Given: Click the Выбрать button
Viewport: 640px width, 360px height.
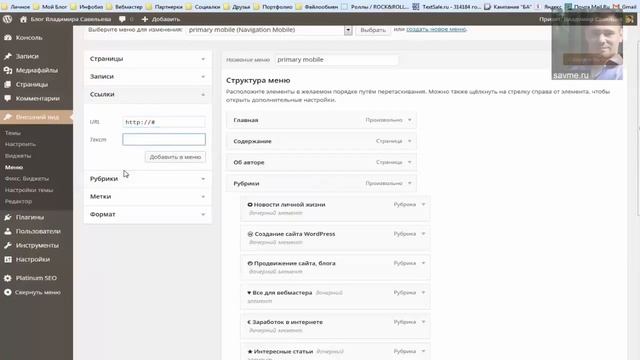Looking at the screenshot, I should [373, 30].
